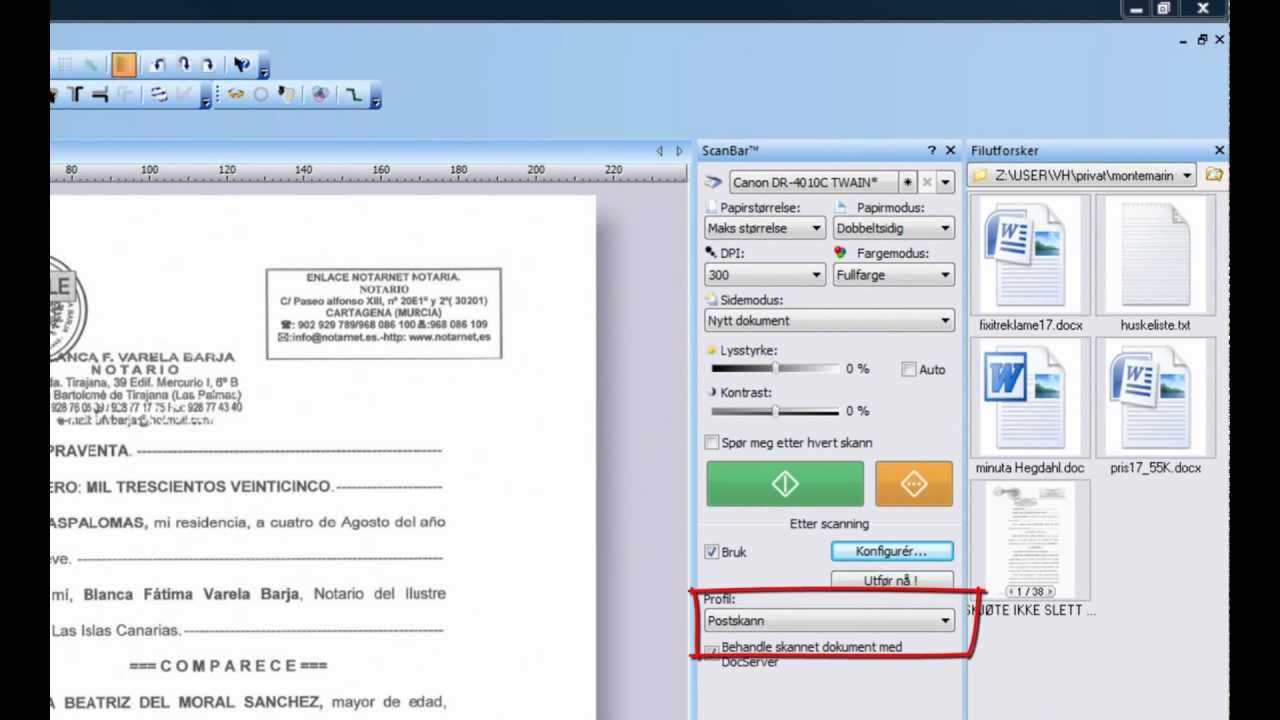Click the yellow chain link icon

[236, 95]
